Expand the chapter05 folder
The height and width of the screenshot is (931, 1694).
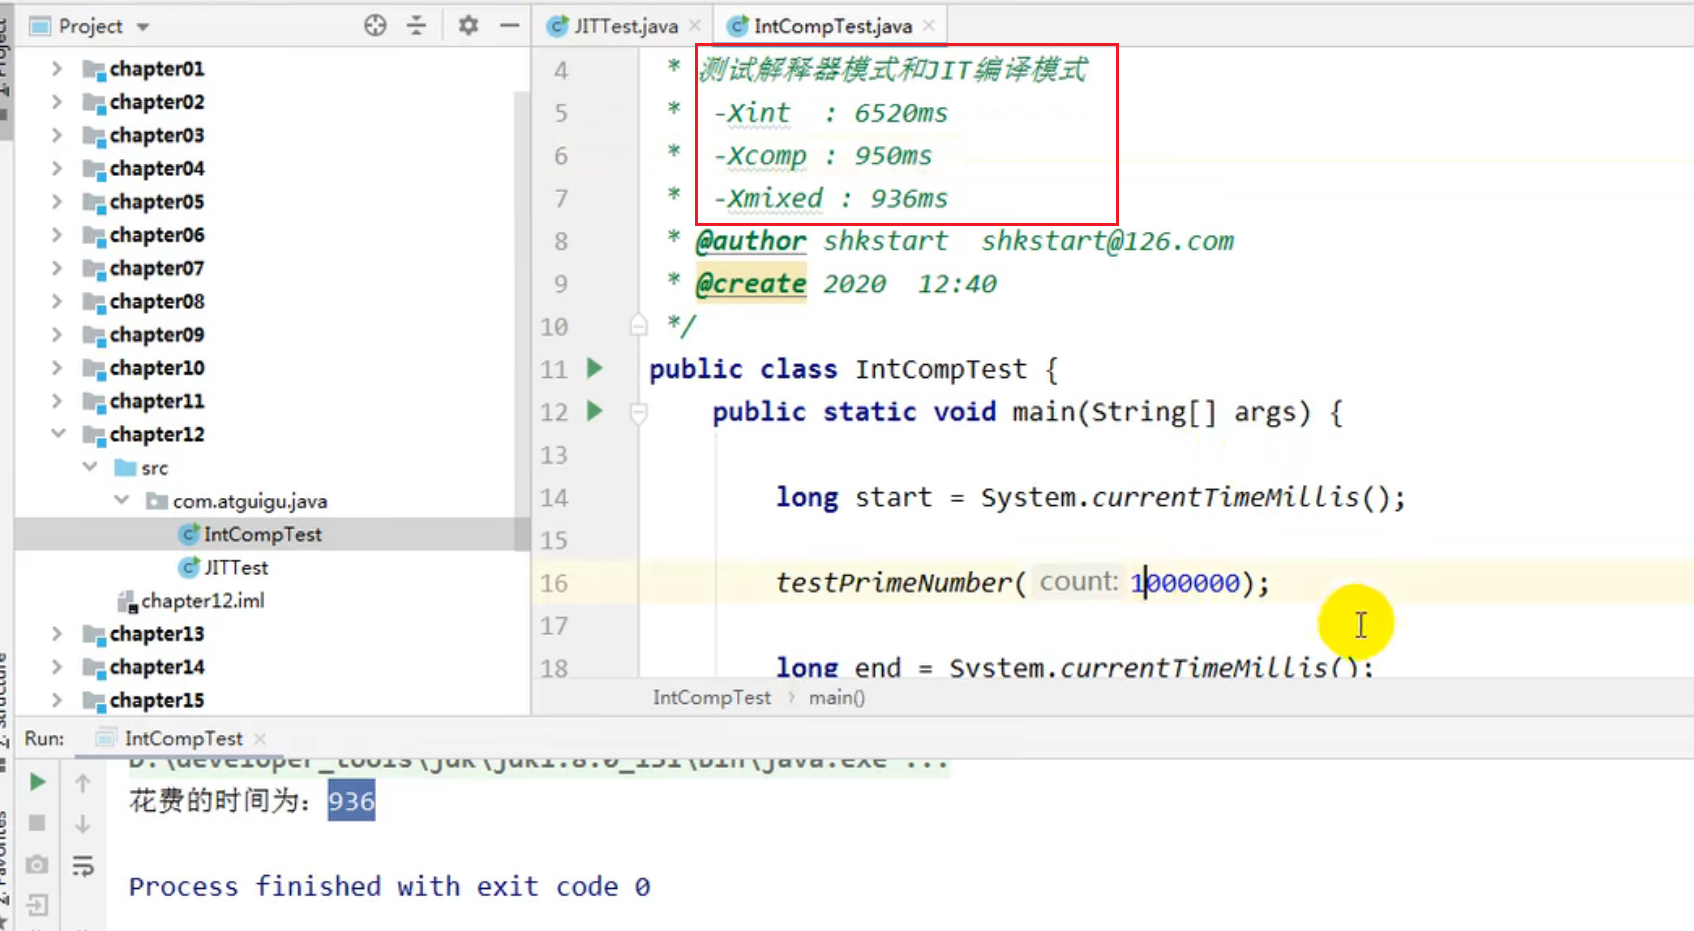click(x=57, y=202)
